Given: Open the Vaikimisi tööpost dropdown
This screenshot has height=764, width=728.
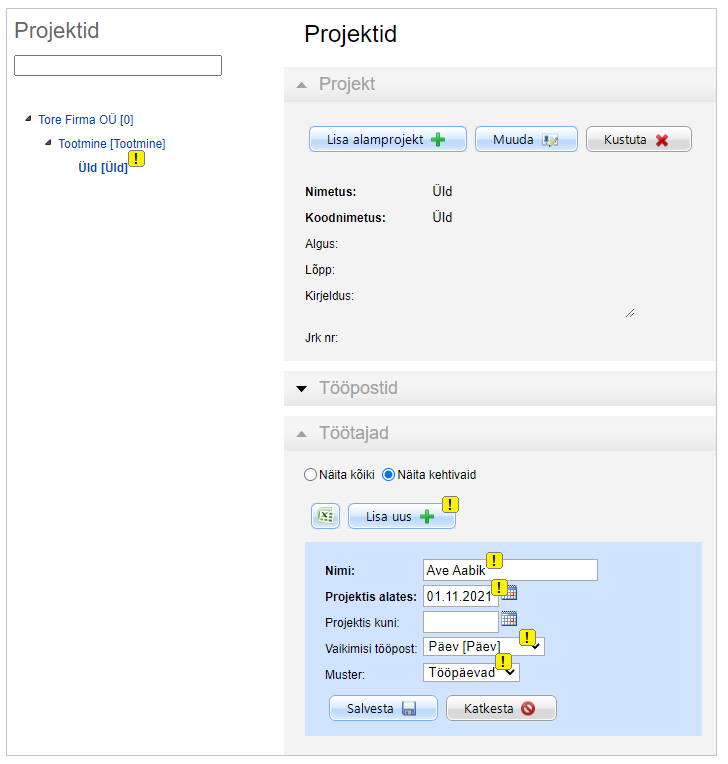Looking at the screenshot, I should (484, 647).
